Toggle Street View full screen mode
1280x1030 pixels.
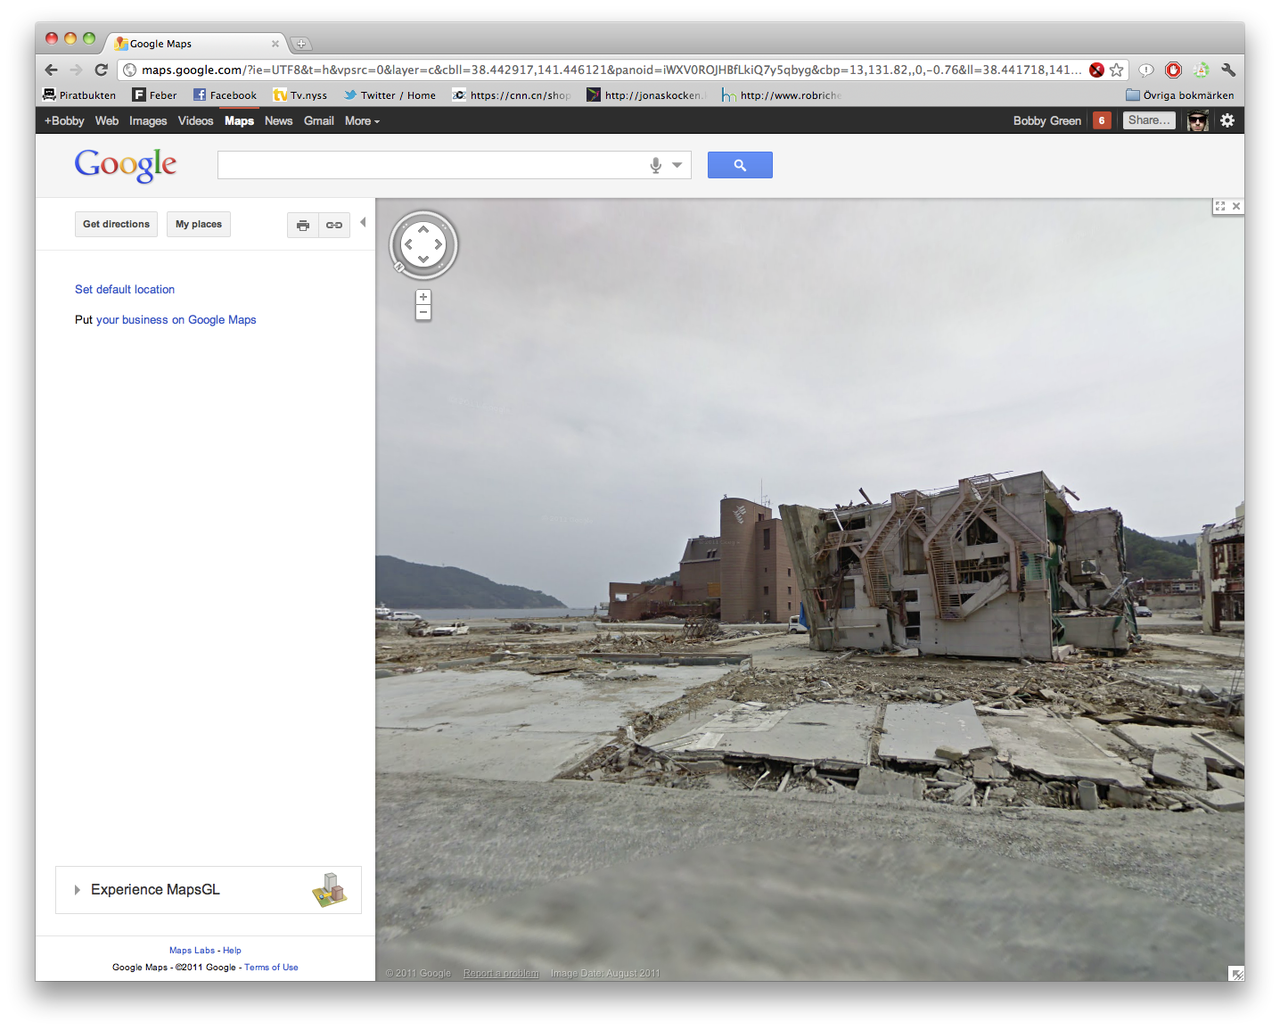1220,206
